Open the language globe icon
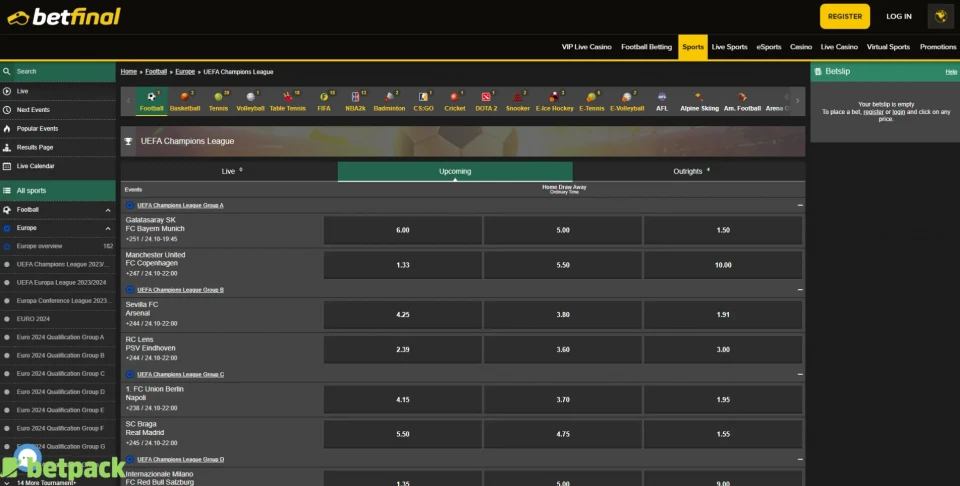 point(940,16)
